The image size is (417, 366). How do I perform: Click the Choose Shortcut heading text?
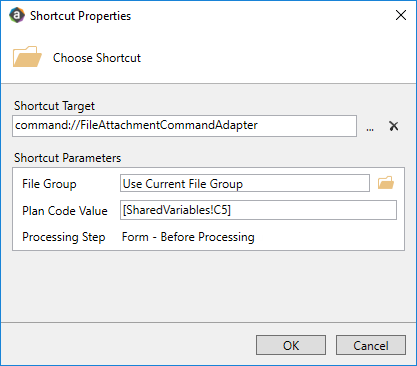pos(97,58)
